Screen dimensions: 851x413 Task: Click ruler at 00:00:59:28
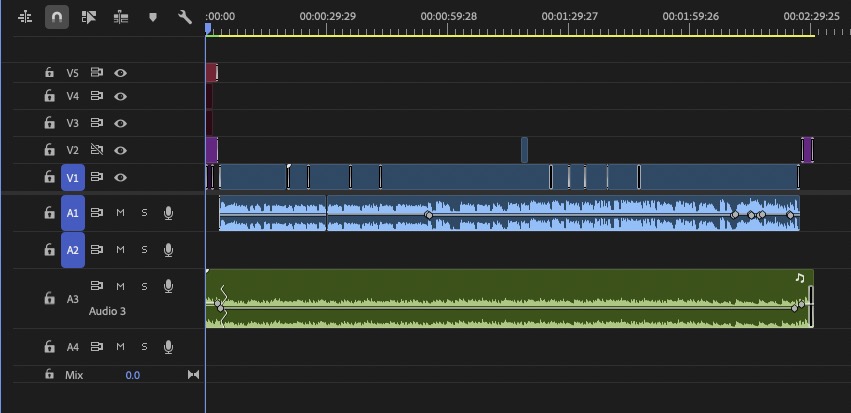coord(448,16)
